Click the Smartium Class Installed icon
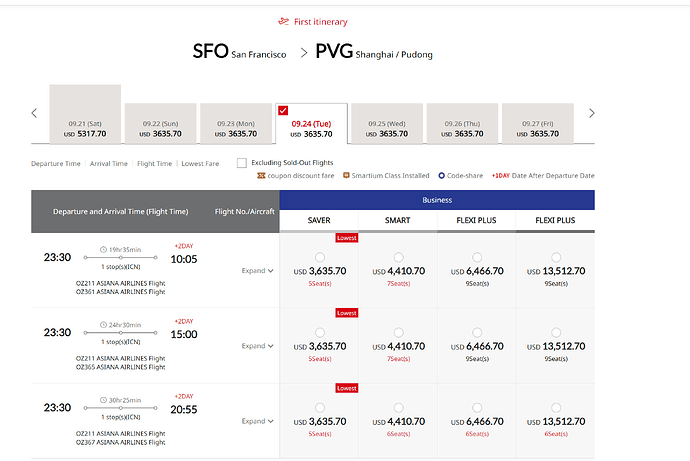The image size is (690, 461). tap(346, 175)
